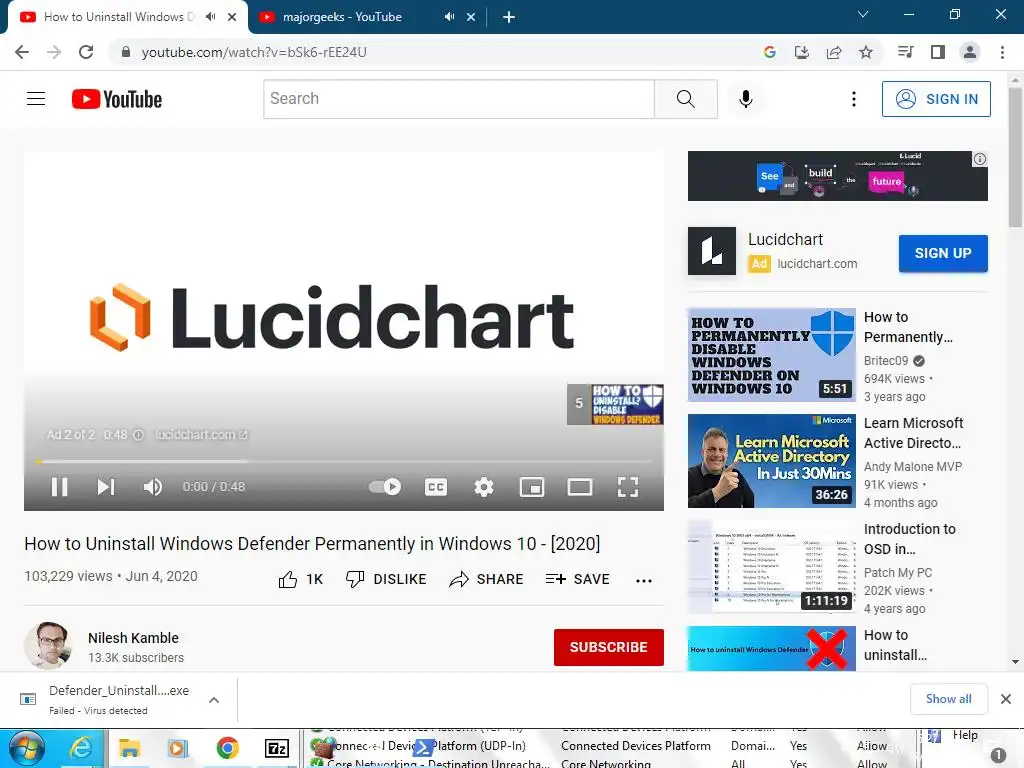Click the Google icon in address bar
Screen dimensions: 1024x768
[770, 52]
